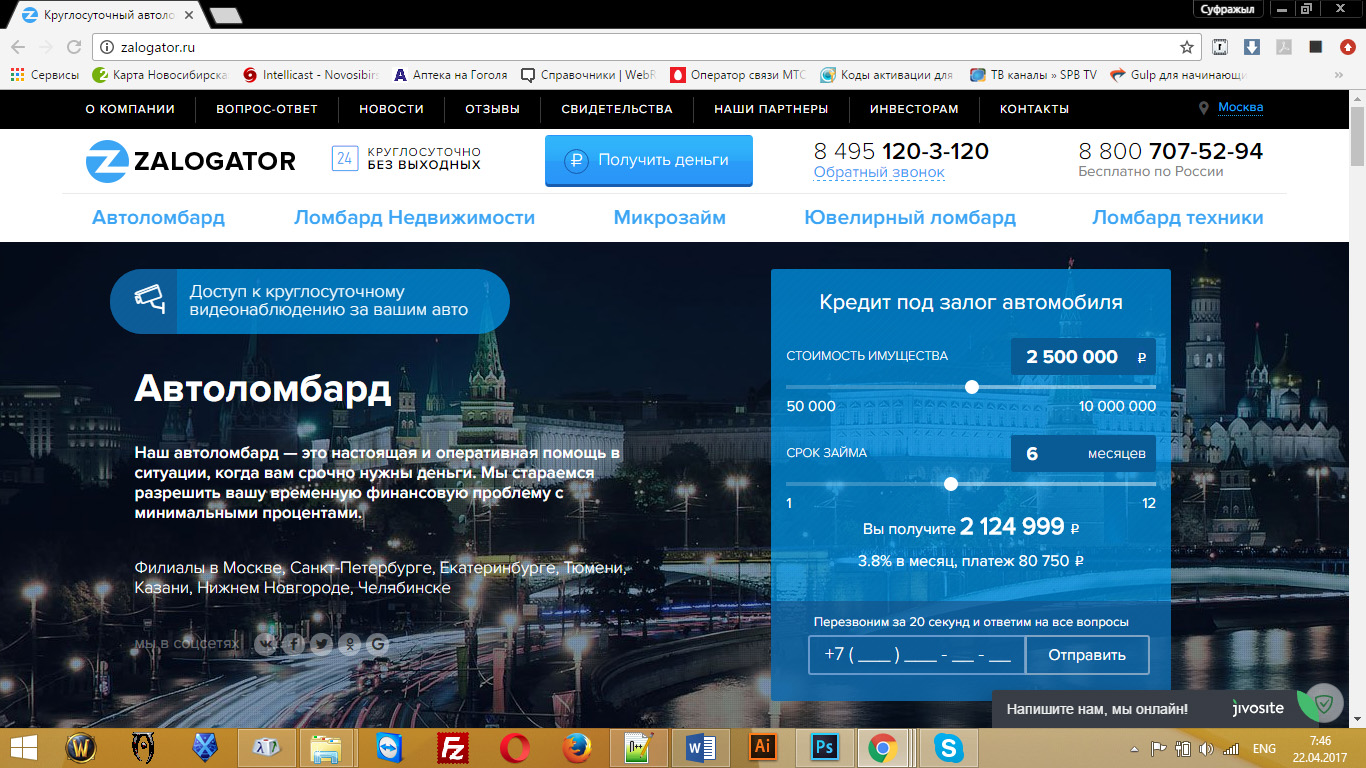Image resolution: width=1366 pixels, height=768 pixels.
Task: Go to the Инвесторам page
Action: [x=914, y=109]
